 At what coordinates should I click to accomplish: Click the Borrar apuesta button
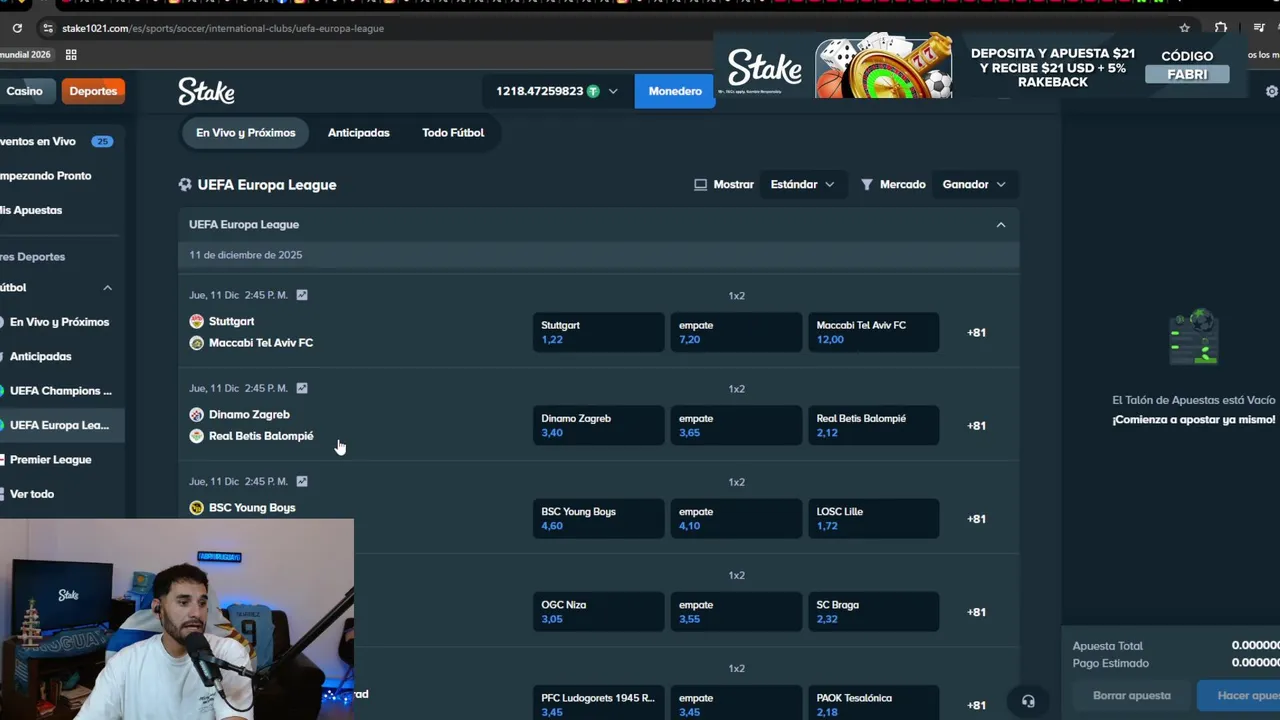(x=1131, y=696)
